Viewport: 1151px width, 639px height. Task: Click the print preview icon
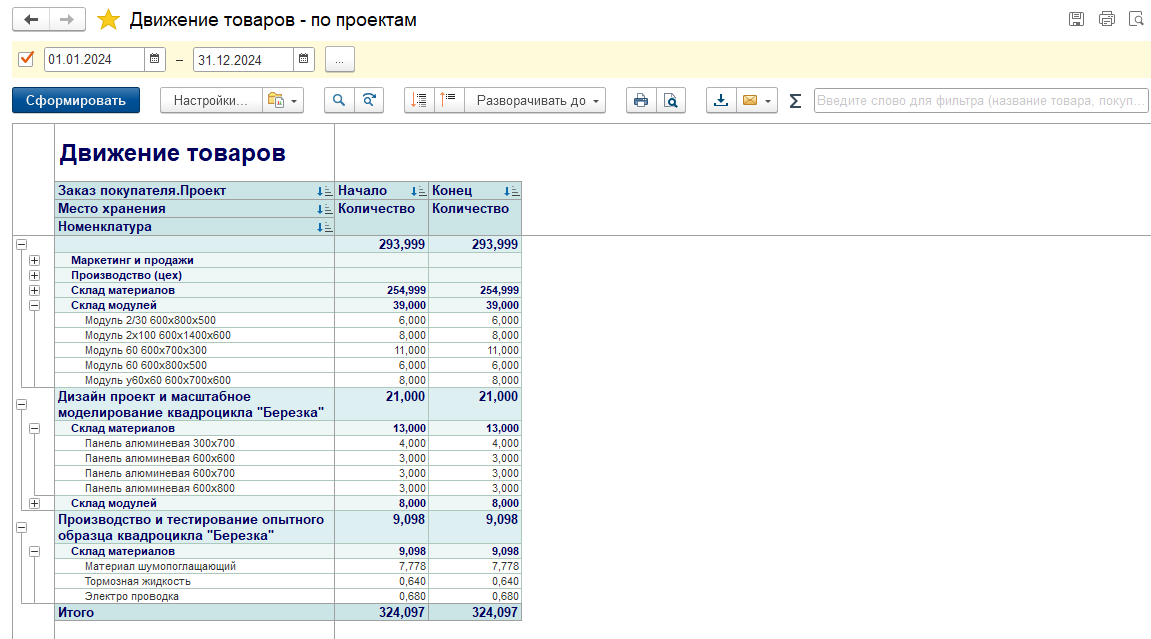[x=670, y=100]
